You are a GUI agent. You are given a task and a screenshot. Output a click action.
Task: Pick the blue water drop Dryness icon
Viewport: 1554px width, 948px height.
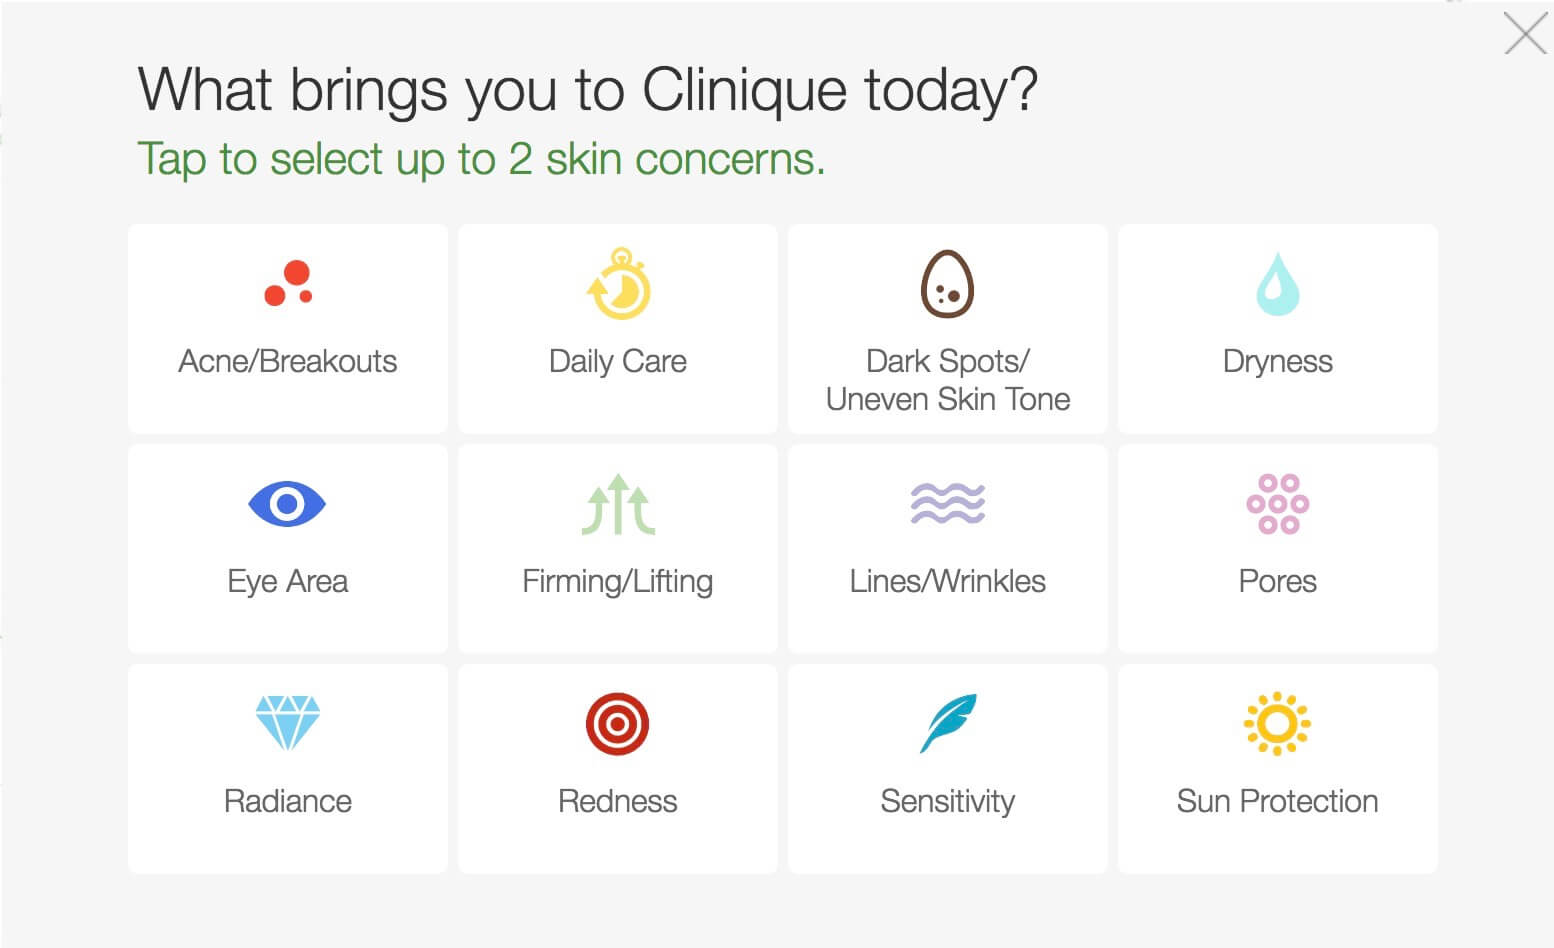coord(1277,284)
